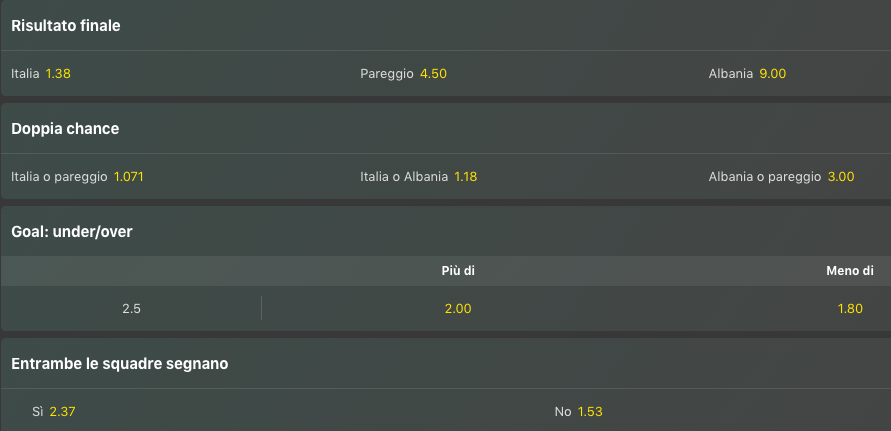
Task: Bet on Albania at 9.00
Action: pos(773,74)
